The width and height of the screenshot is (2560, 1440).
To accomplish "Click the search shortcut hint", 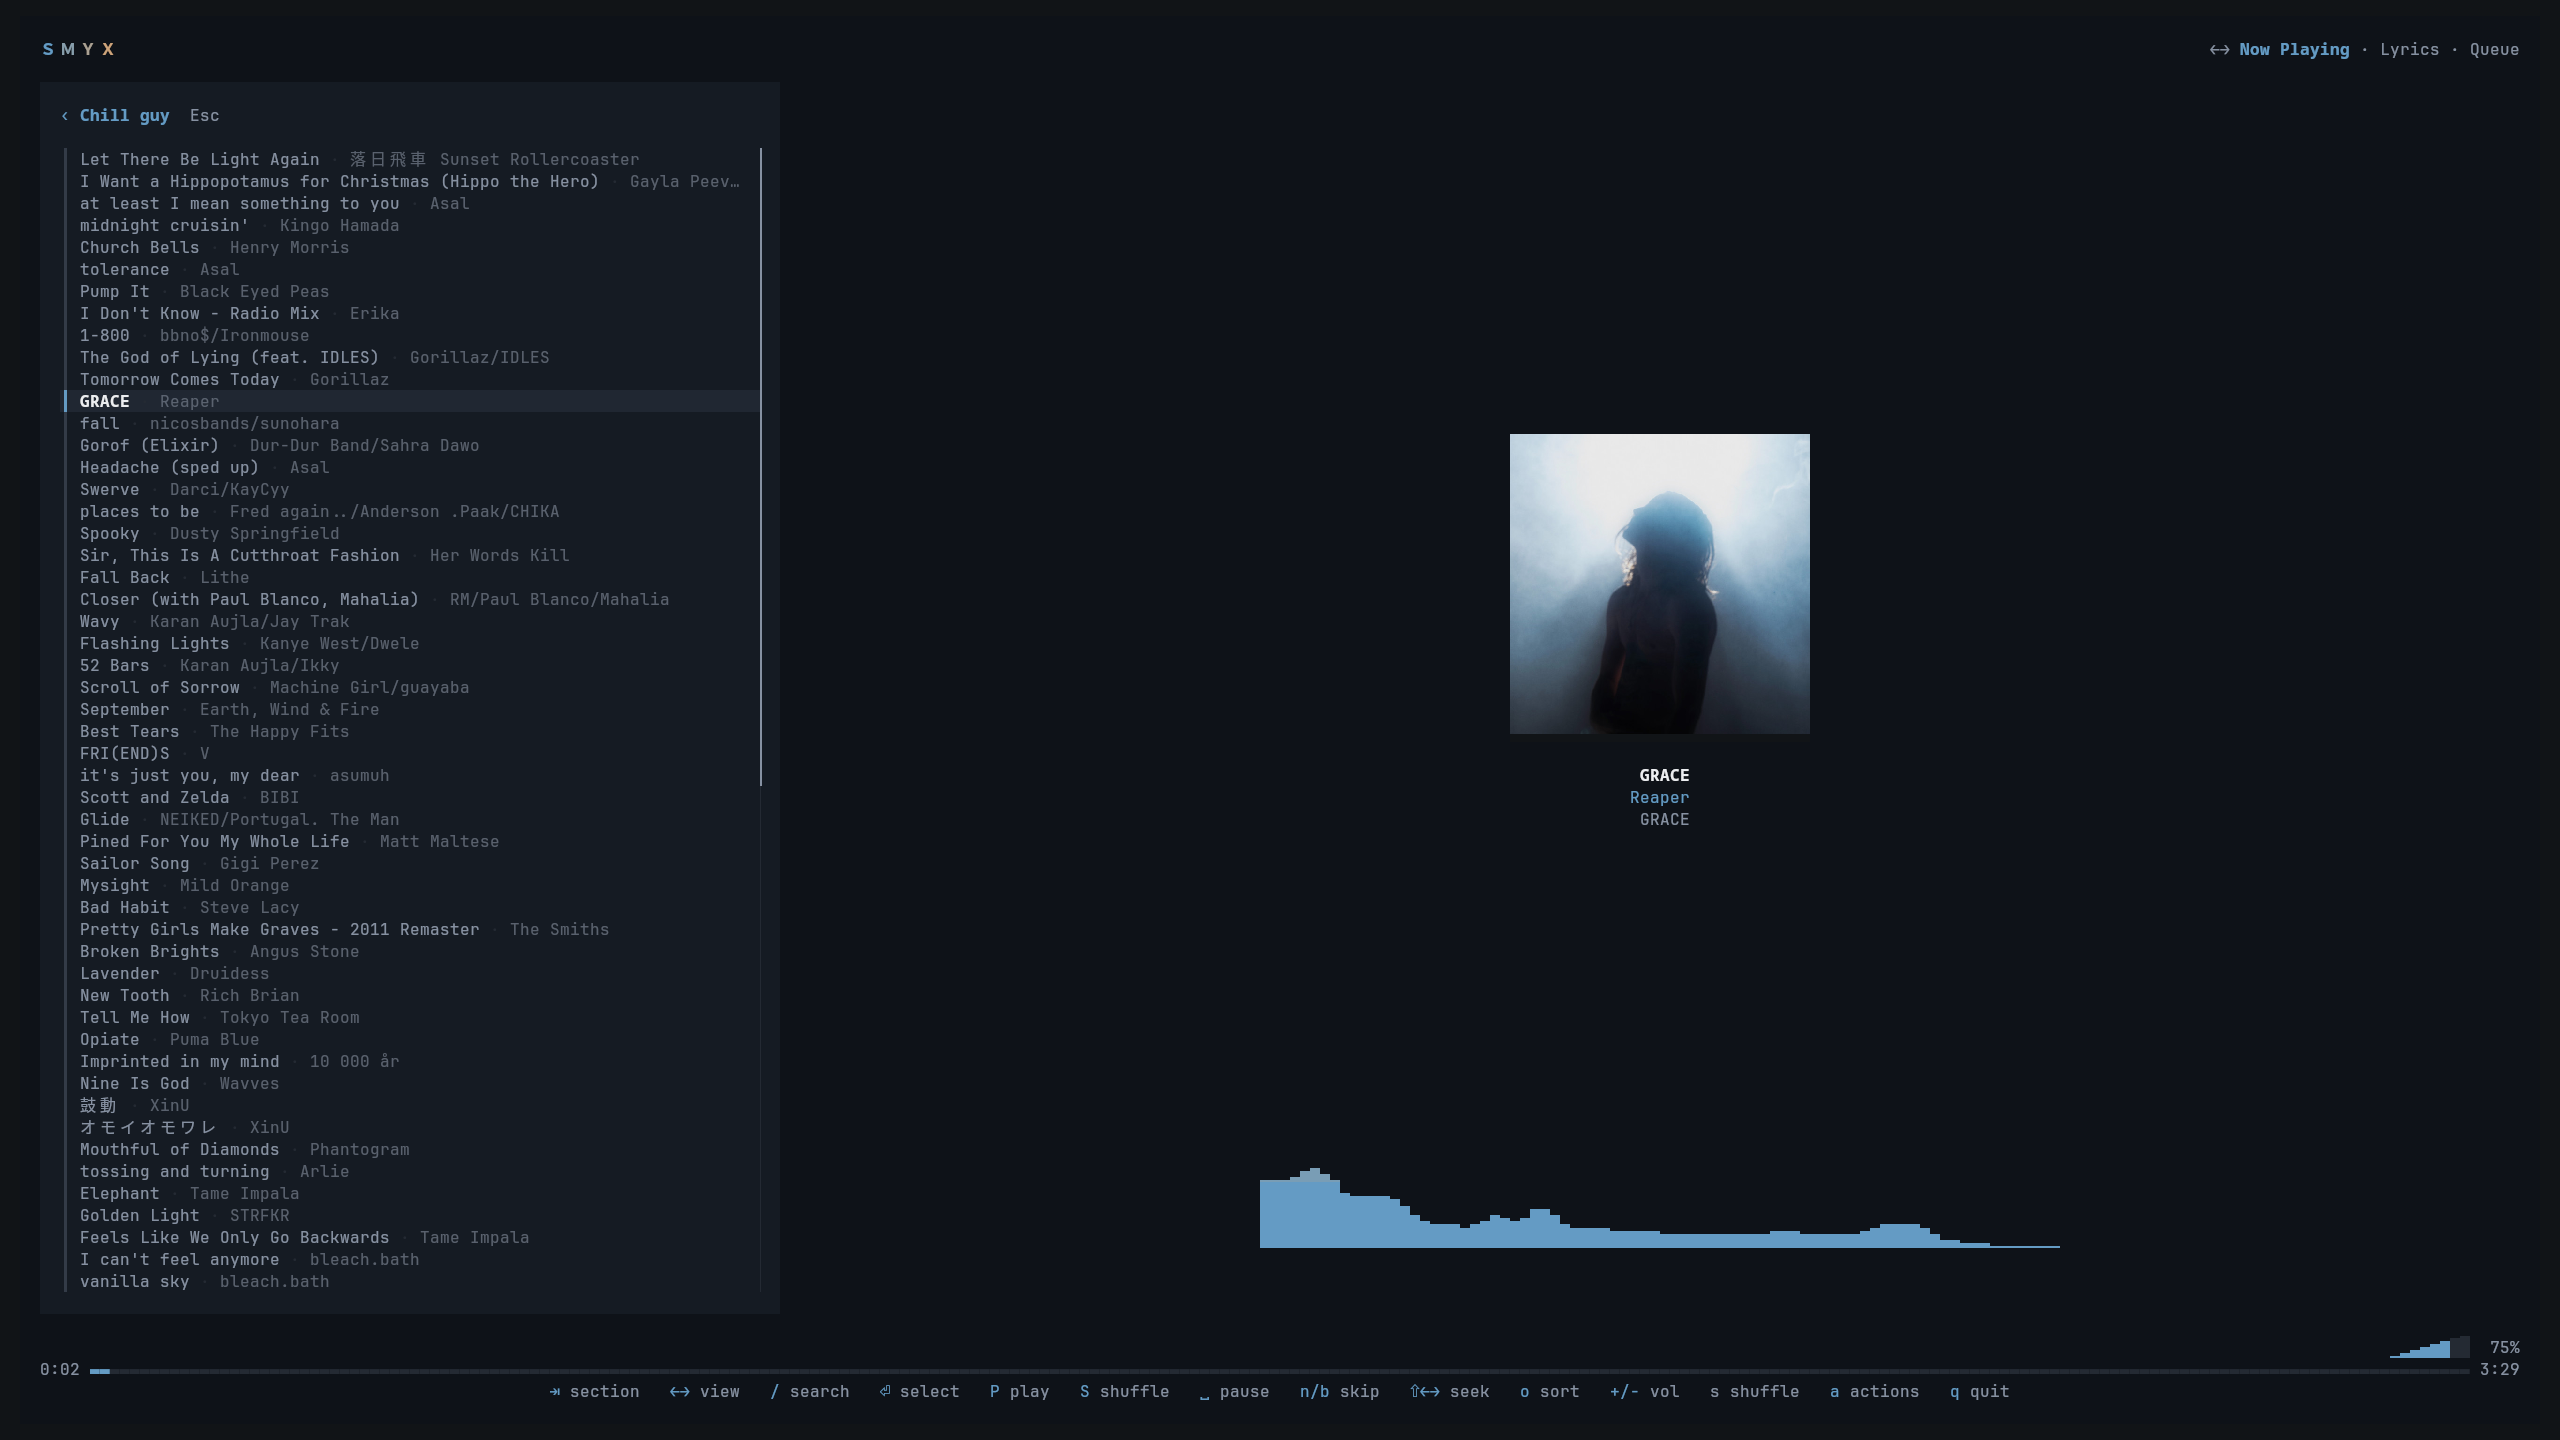I will pos(809,1392).
